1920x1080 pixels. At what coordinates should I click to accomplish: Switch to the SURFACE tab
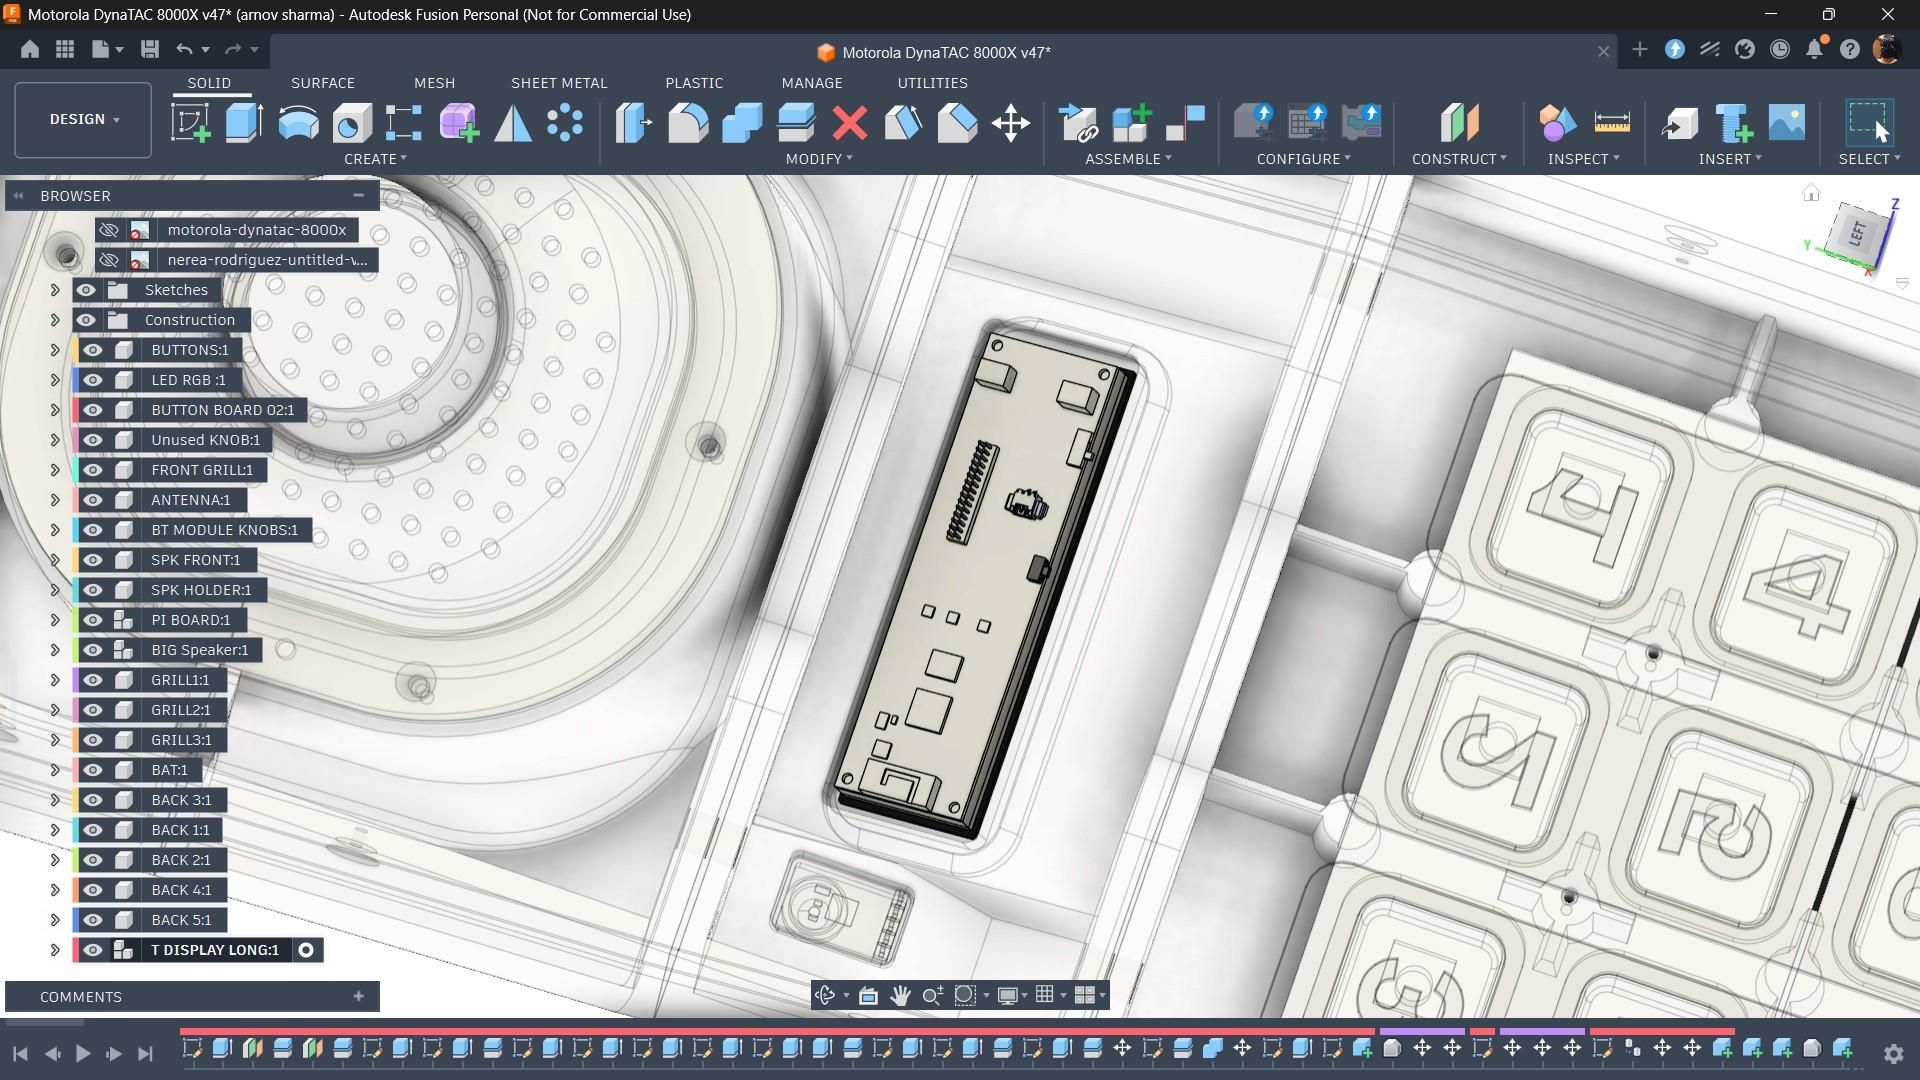(323, 83)
